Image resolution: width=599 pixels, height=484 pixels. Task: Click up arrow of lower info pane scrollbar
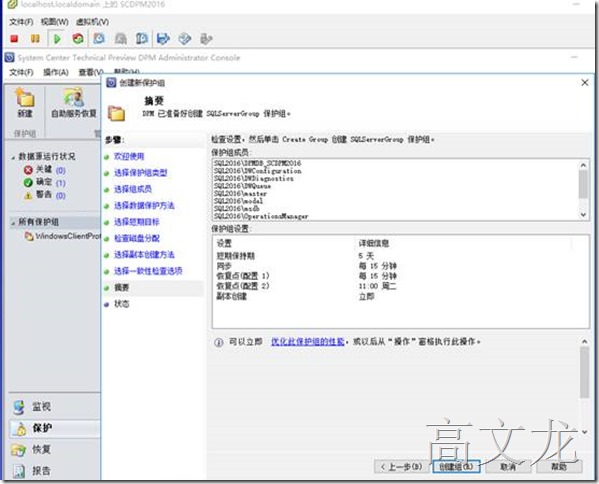[x=584, y=341]
